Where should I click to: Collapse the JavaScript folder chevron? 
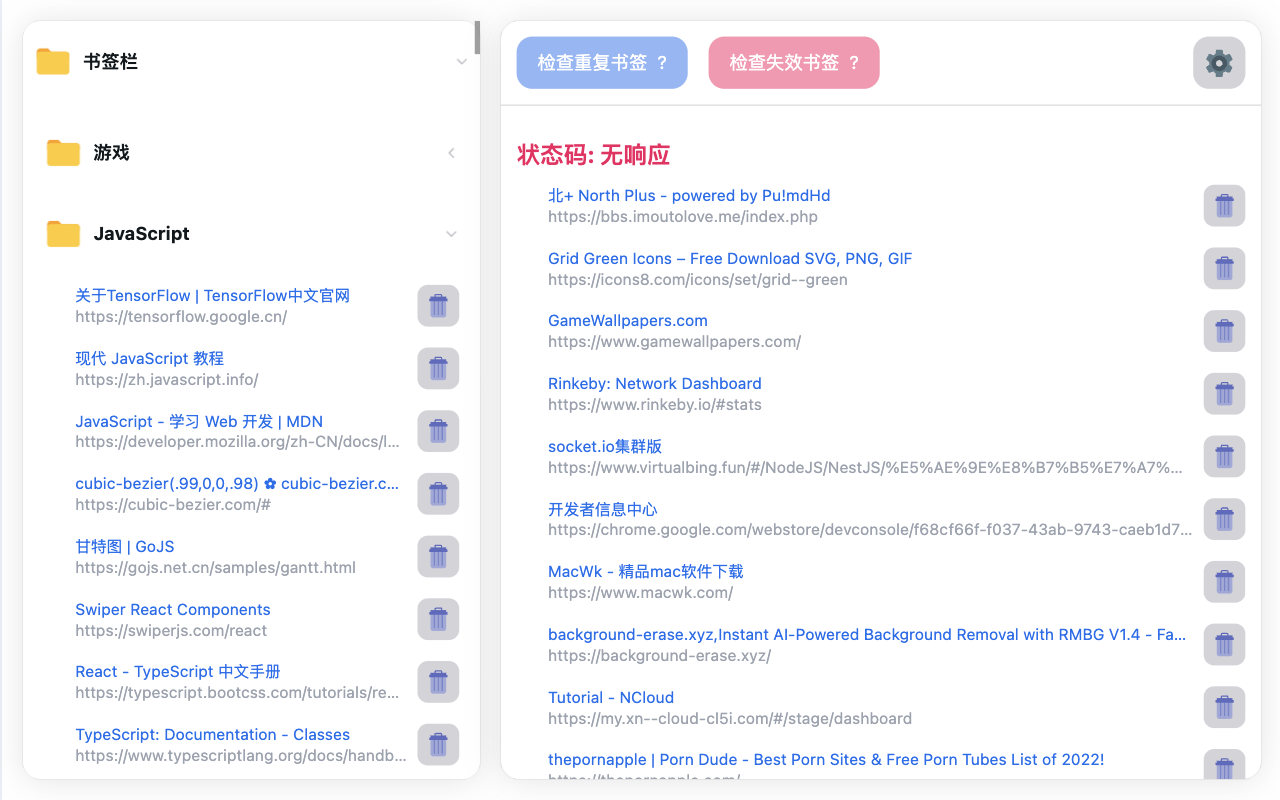pyautogui.click(x=451, y=233)
